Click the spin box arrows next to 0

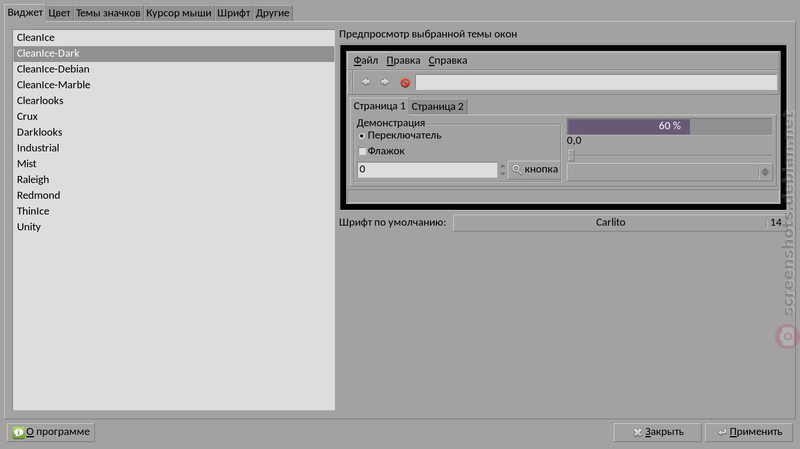tap(503, 170)
